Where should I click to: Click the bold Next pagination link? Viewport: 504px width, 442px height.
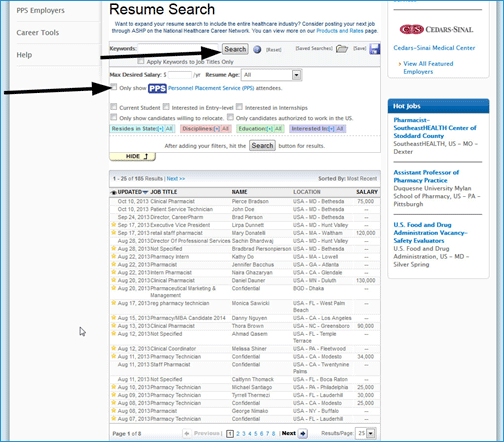(x=289, y=433)
